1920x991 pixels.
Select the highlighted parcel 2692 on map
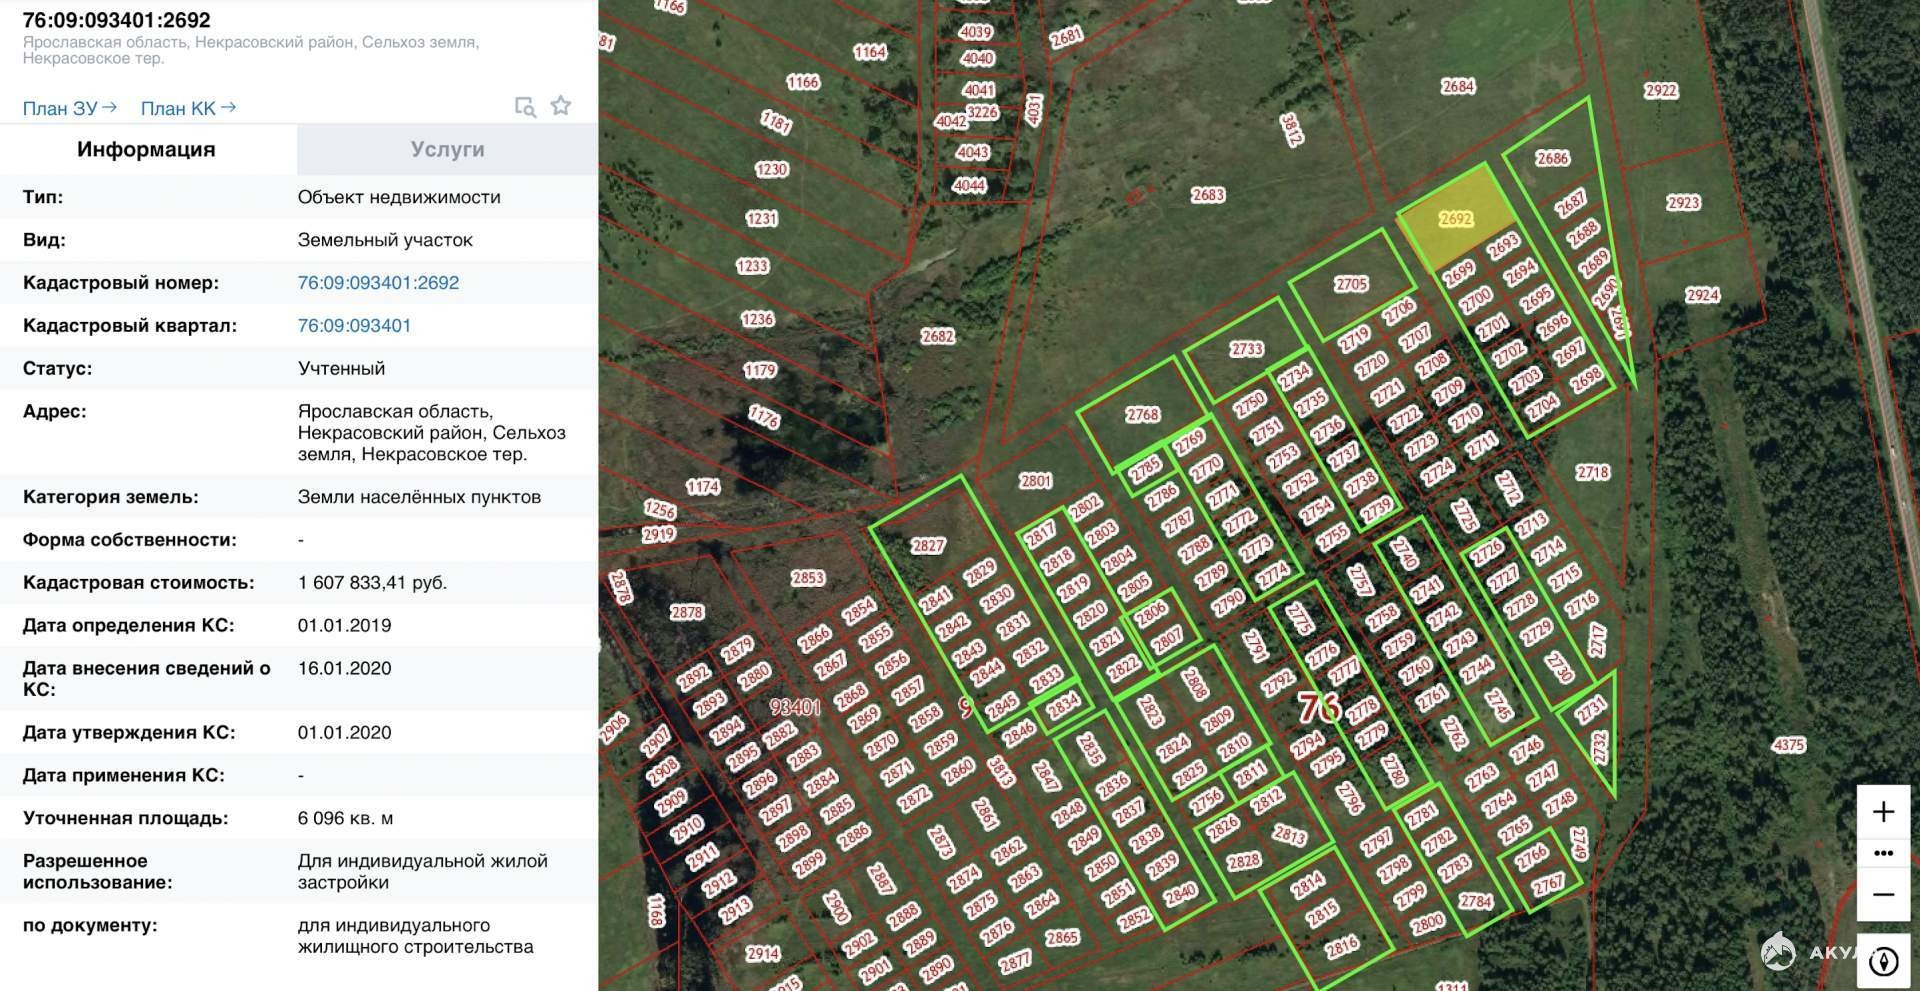coord(1455,219)
